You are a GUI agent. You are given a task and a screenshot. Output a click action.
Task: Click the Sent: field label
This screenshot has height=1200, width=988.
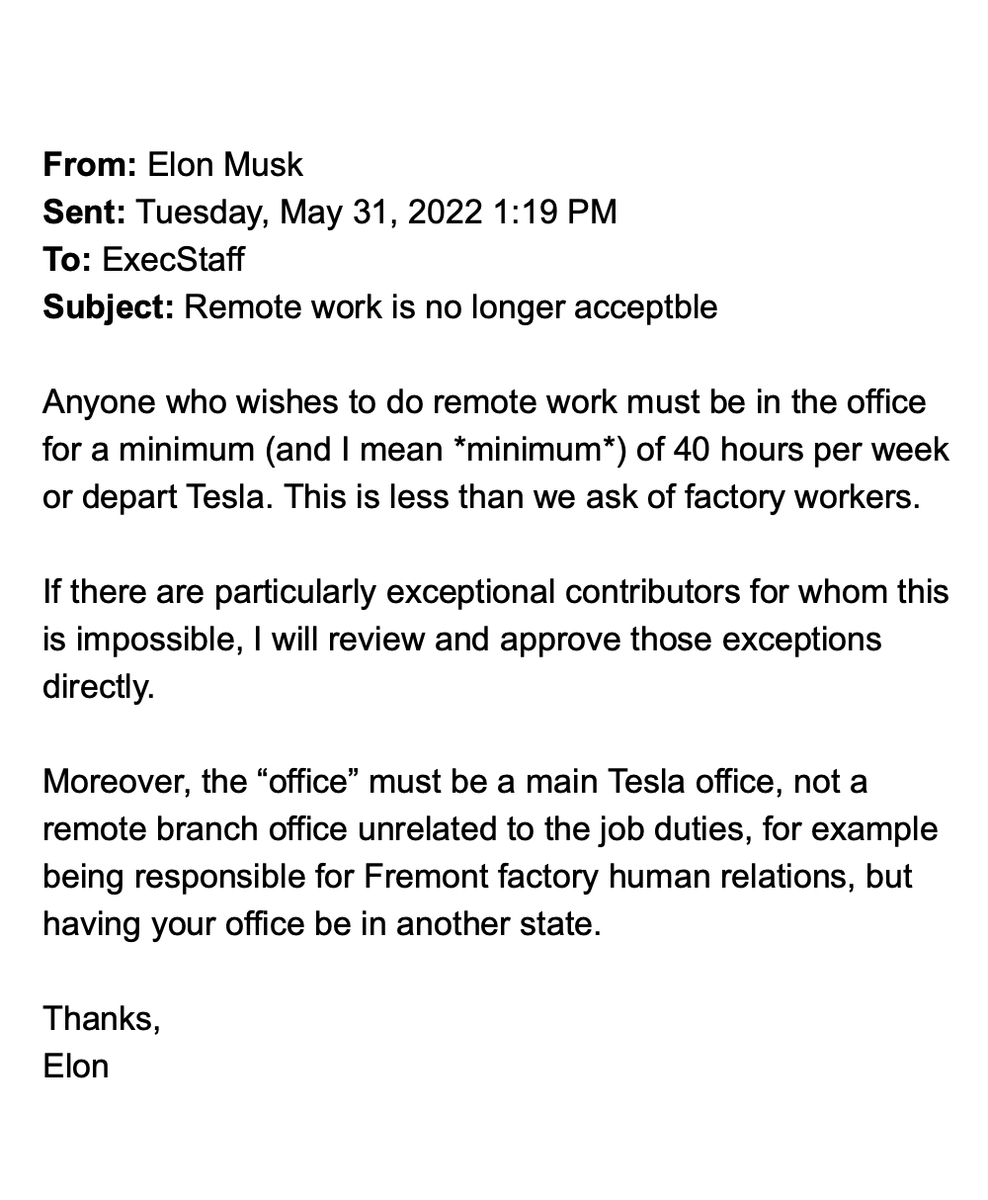[84, 212]
